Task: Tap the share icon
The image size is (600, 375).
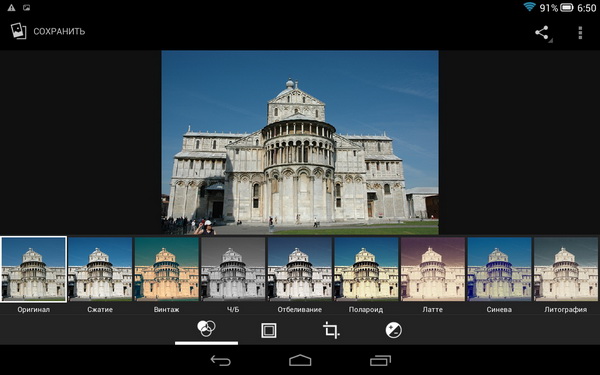Action: pos(542,33)
